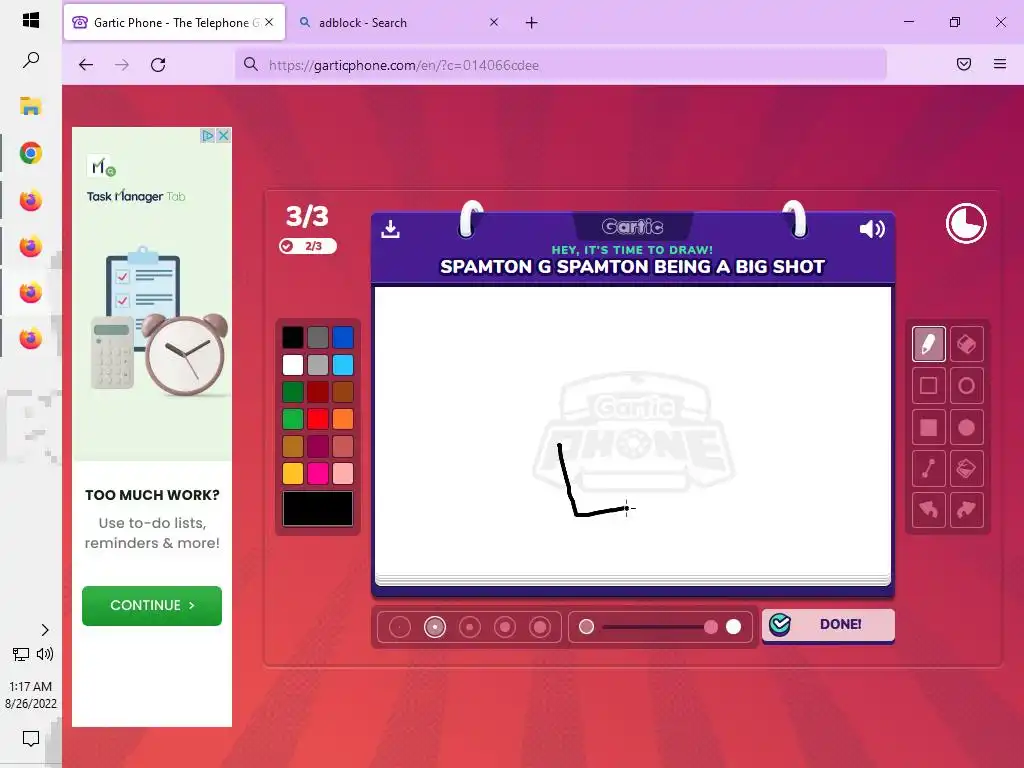This screenshot has height=768, width=1024.
Task: Pick the hot pink color swatch
Action: tap(317, 473)
